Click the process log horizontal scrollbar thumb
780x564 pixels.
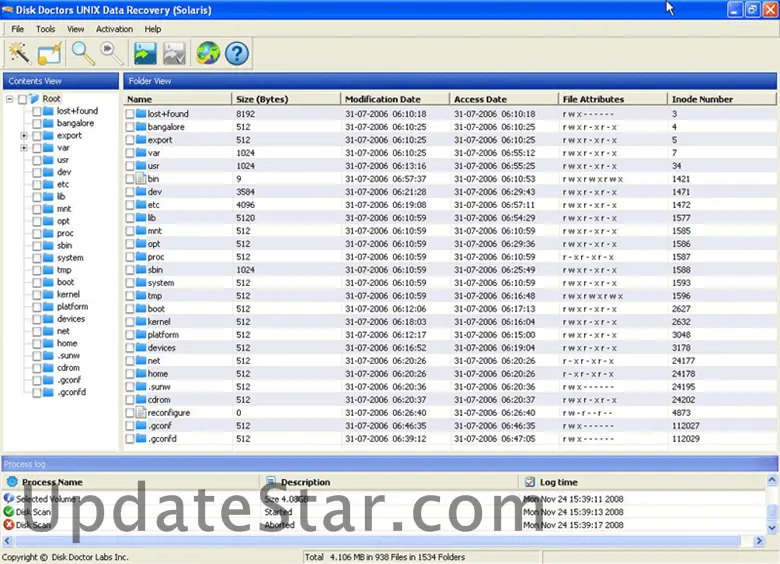377,541
